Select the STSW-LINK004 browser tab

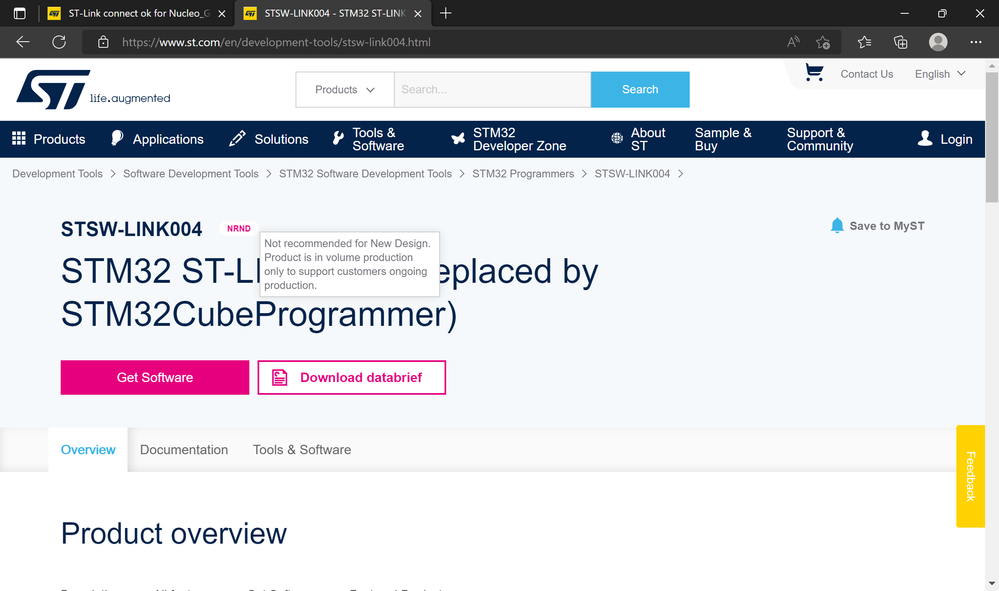pyautogui.click(x=333, y=13)
